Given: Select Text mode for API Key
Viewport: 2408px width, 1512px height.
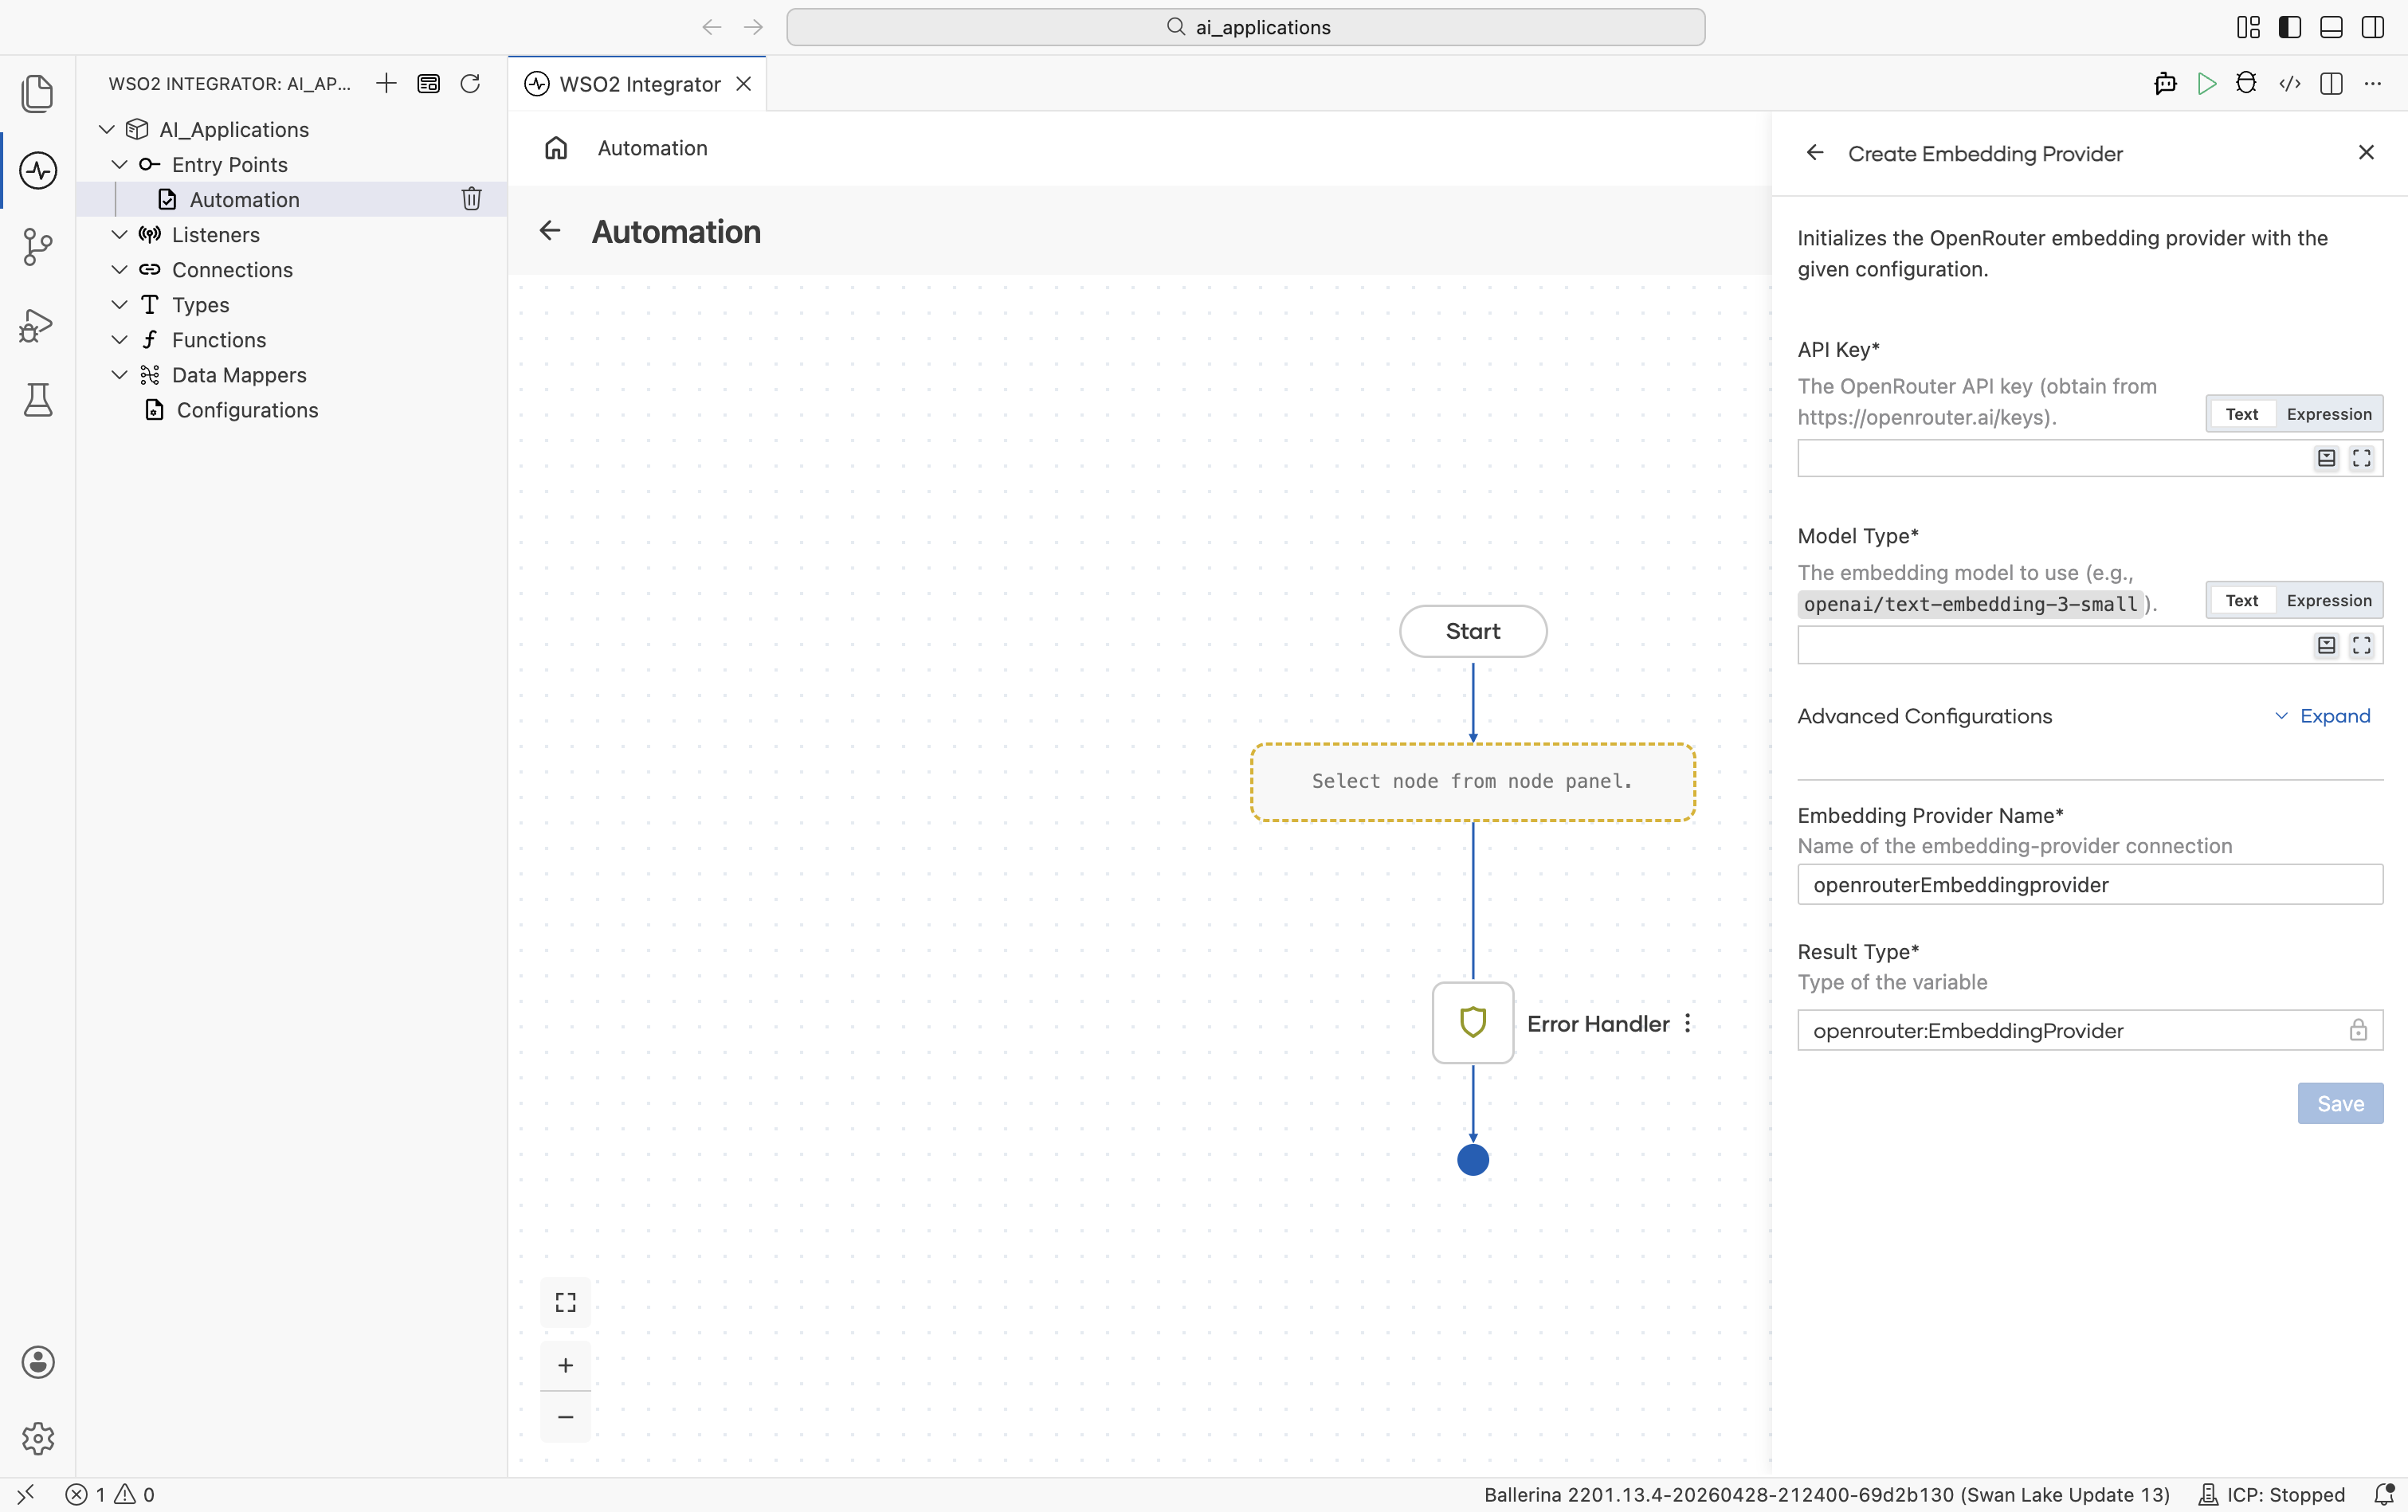Looking at the screenshot, I should click(2242, 414).
